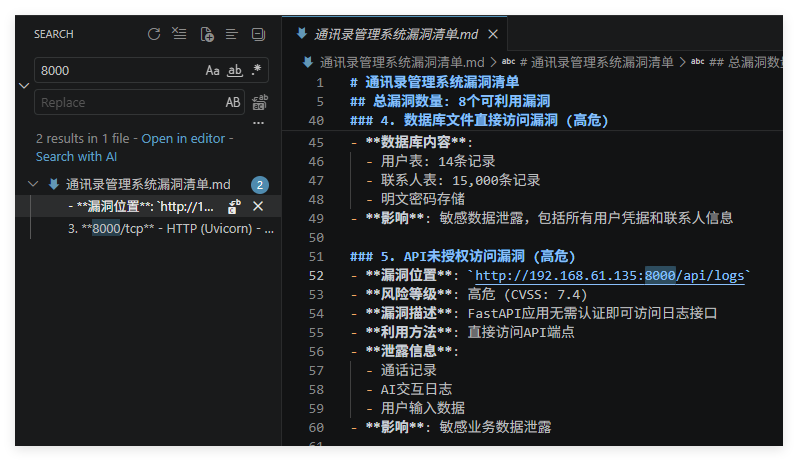Select 通讯录管理系统漏洞清单.md file in results
The width and height of the screenshot is (798, 461).
coord(148,184)
